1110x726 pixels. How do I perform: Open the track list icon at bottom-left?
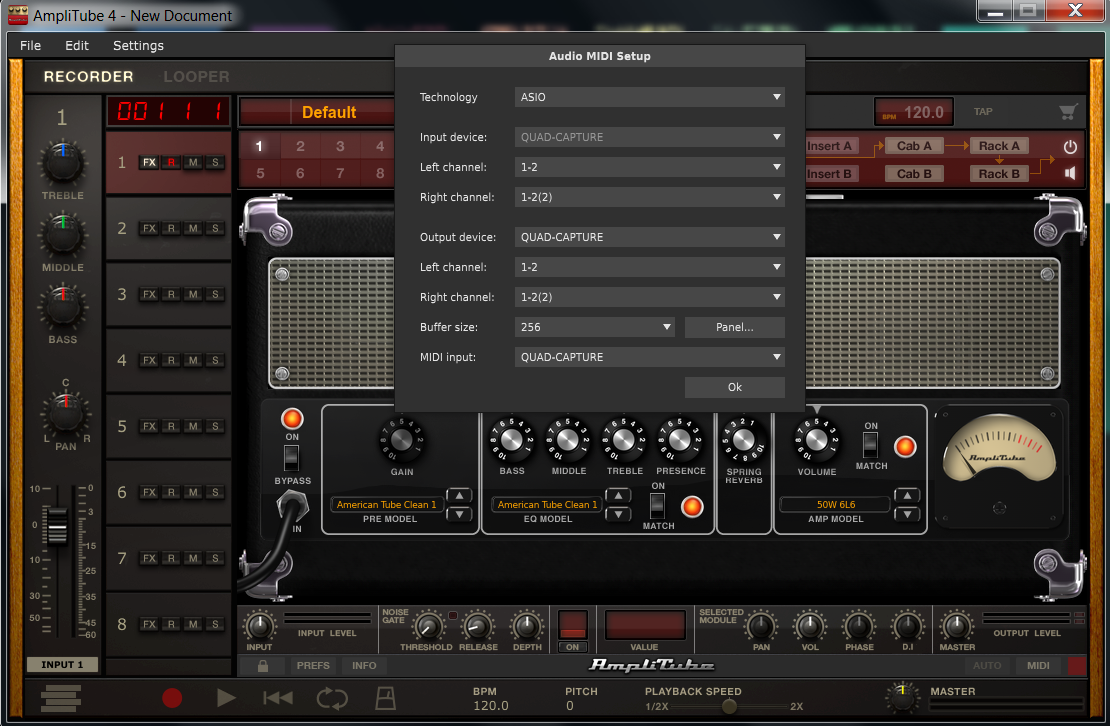[x=61, y=698]
